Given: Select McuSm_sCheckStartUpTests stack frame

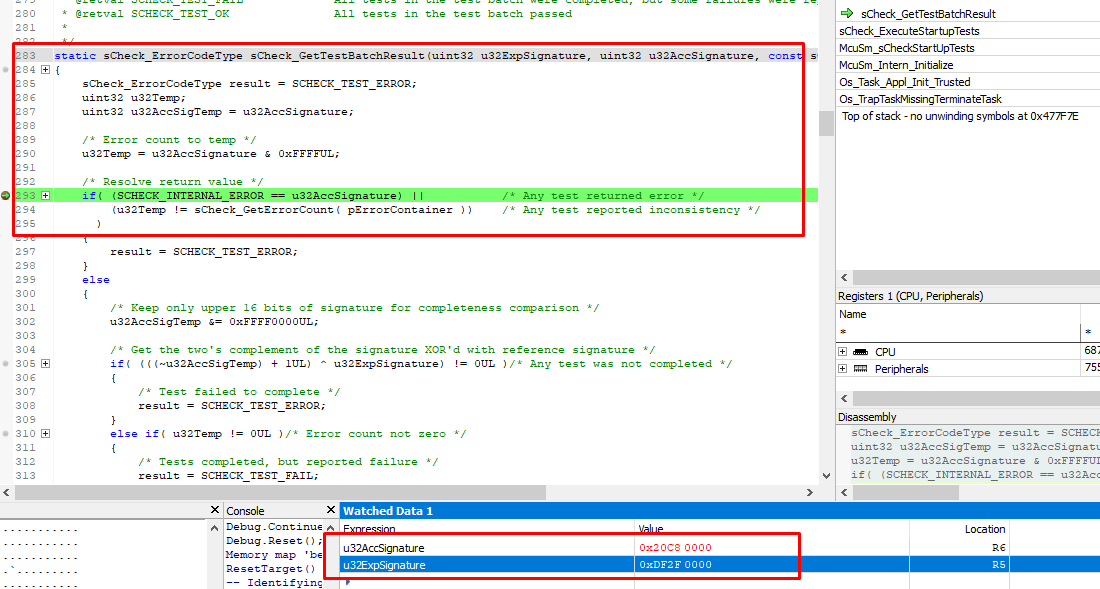Looking at the screenshot, I should click(x=906, y=48).
